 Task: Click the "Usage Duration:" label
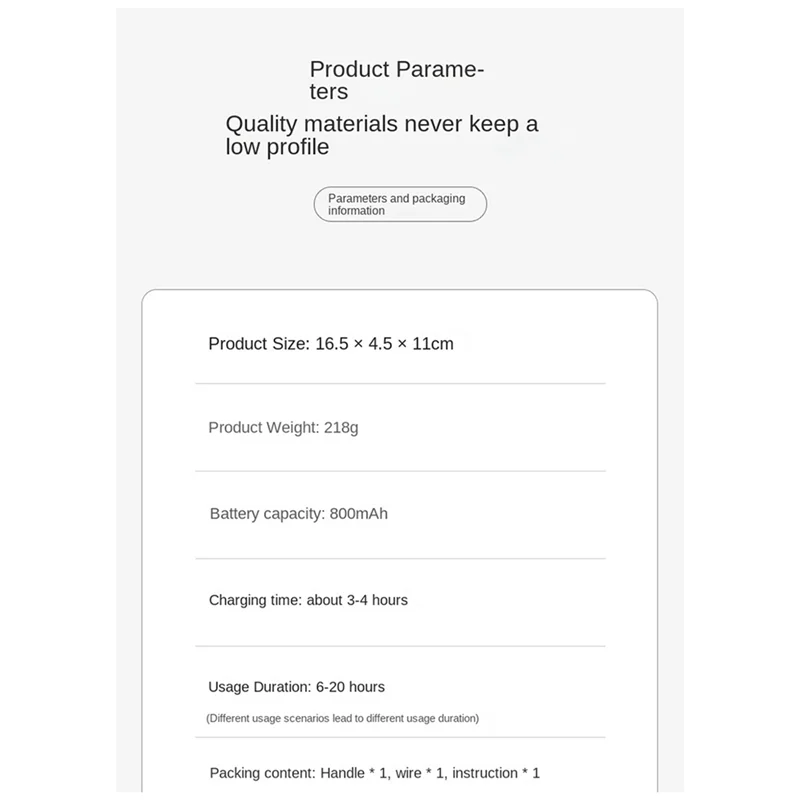259,687
